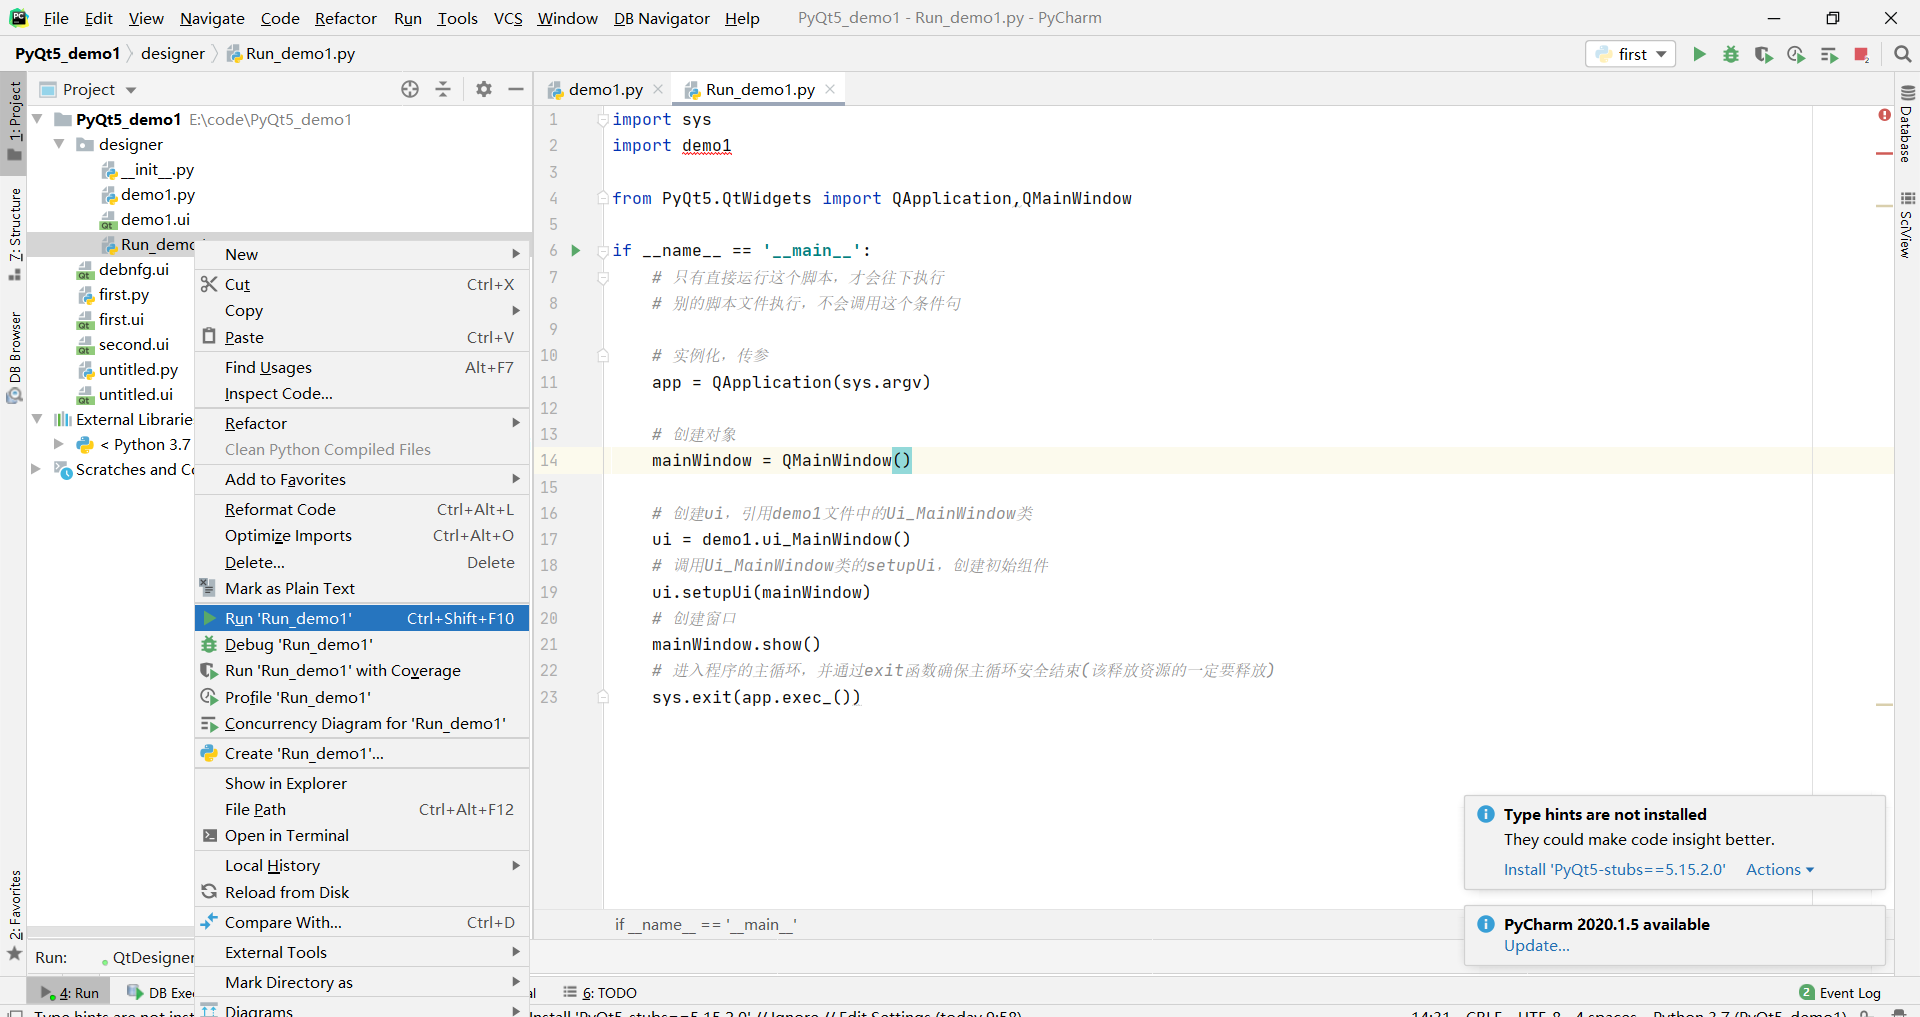Select untitled.ui in project tree
This screenshot has width=1920, height=1017.
pos(135,394)
